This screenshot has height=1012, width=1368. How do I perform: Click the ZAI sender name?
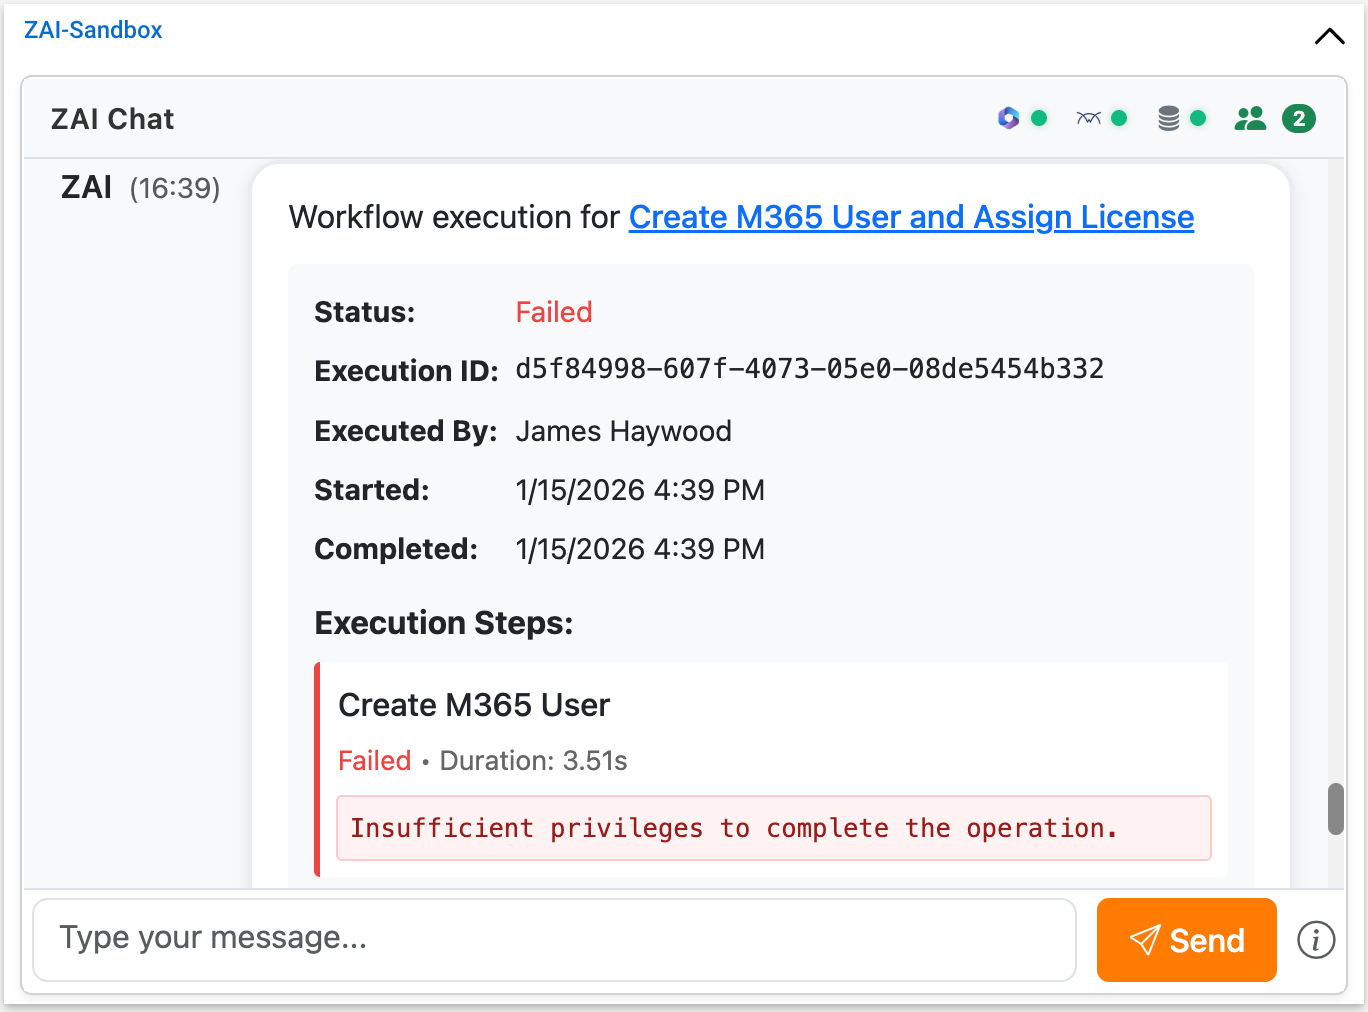click(x=86, y=187)
